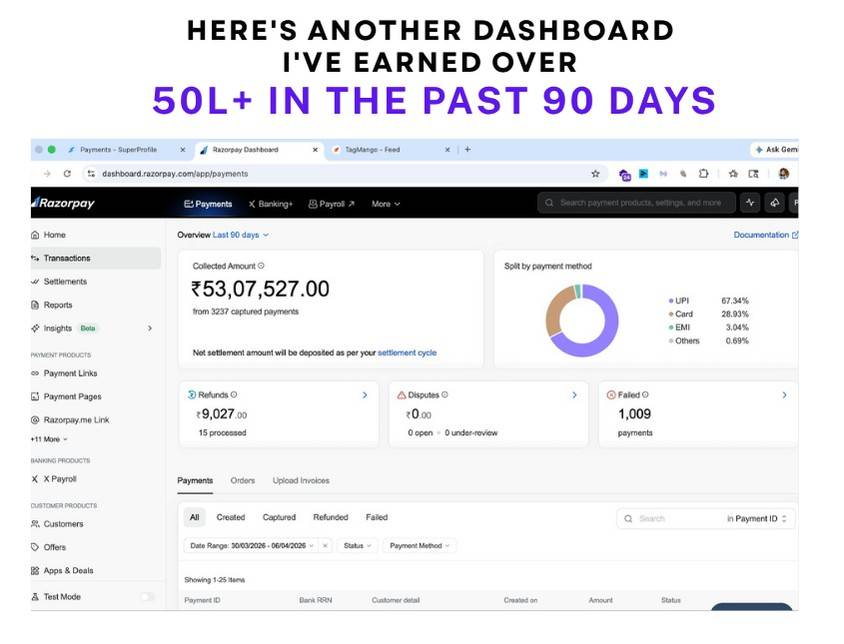Change the Last 90 days overview range

(241, 235)
